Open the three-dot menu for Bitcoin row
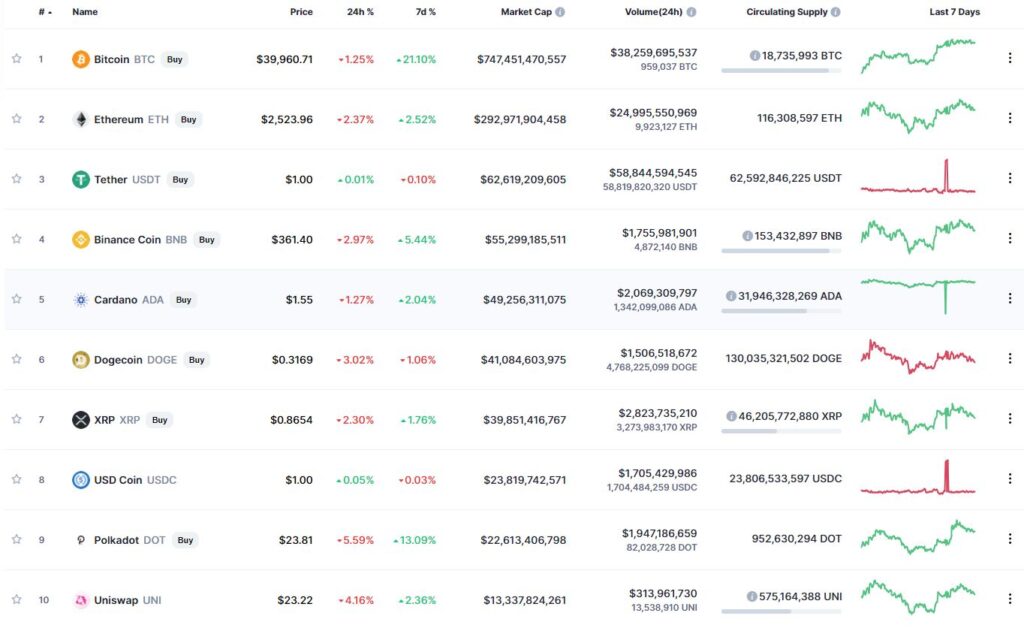Image resolution: width=1024 pixels, height=628 pixels. pos(1010,58)
